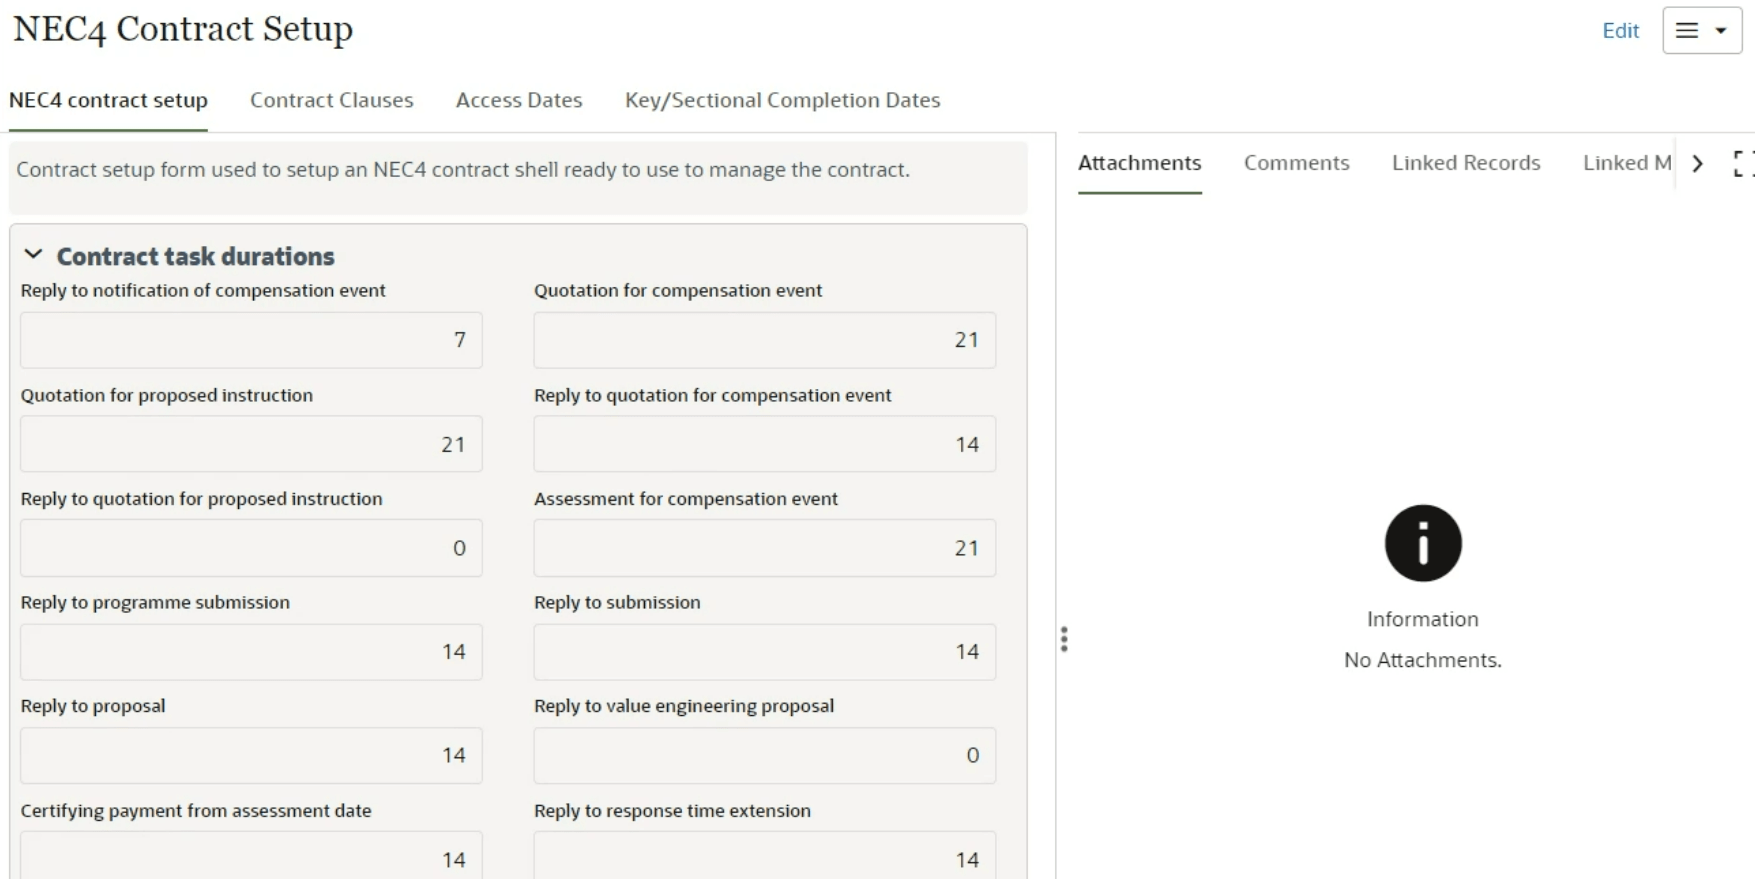Click the Quotation for proposed instruction field
The height and width of the screenshot is (879, 1755).
coord(251,444)
